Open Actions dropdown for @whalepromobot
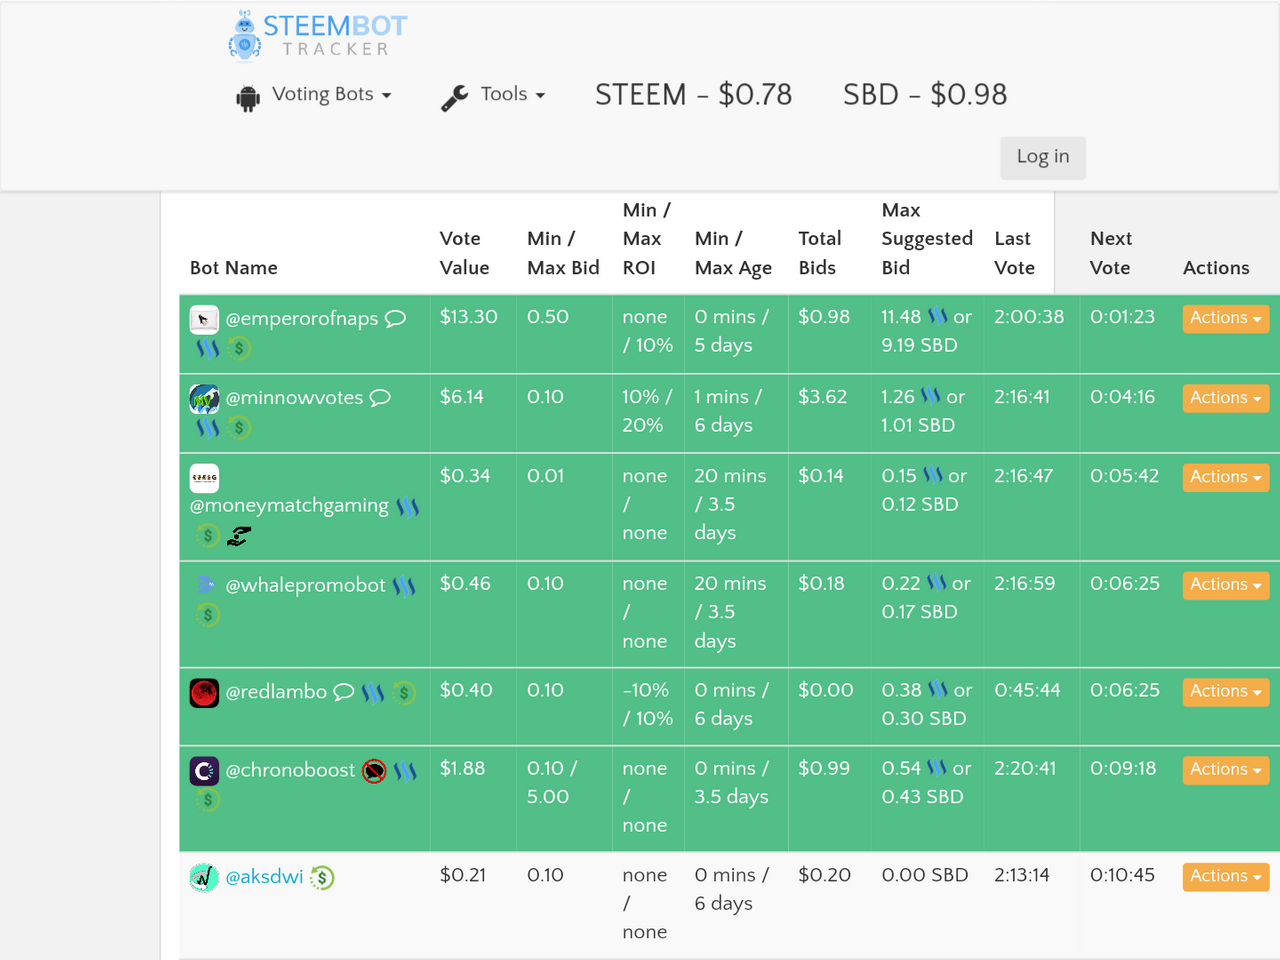 click(1225, 585)
